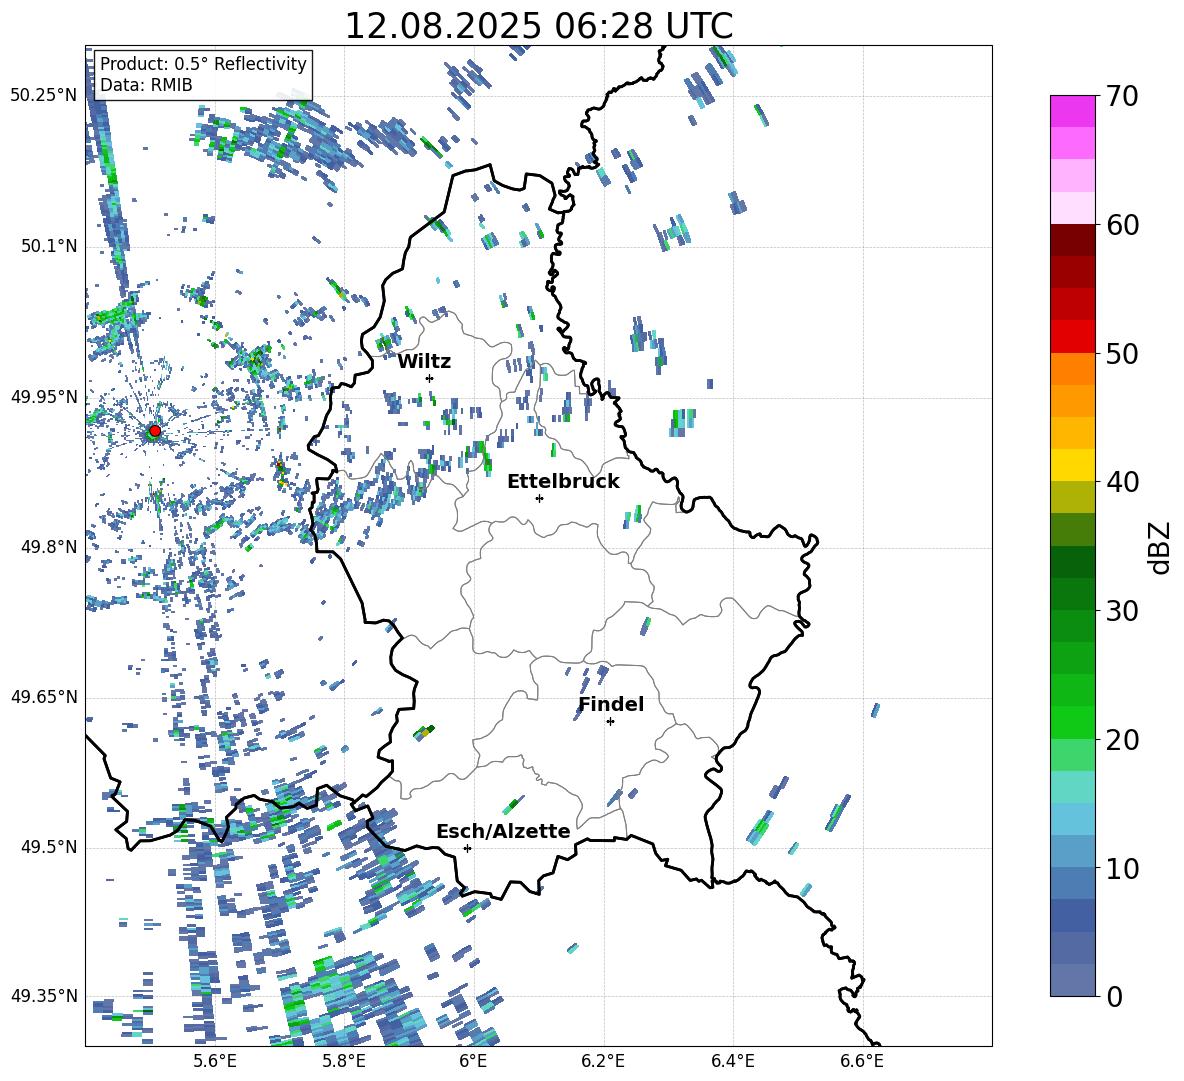Select the Esch/Alzette city label

click(x=503, y=831)
